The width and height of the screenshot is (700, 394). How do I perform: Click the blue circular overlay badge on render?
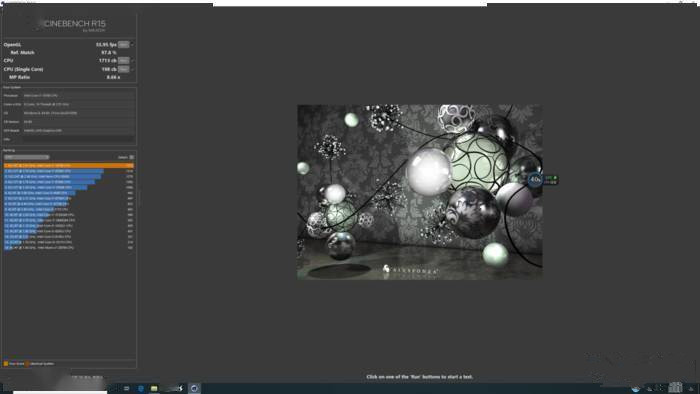[x=535, y=180]
